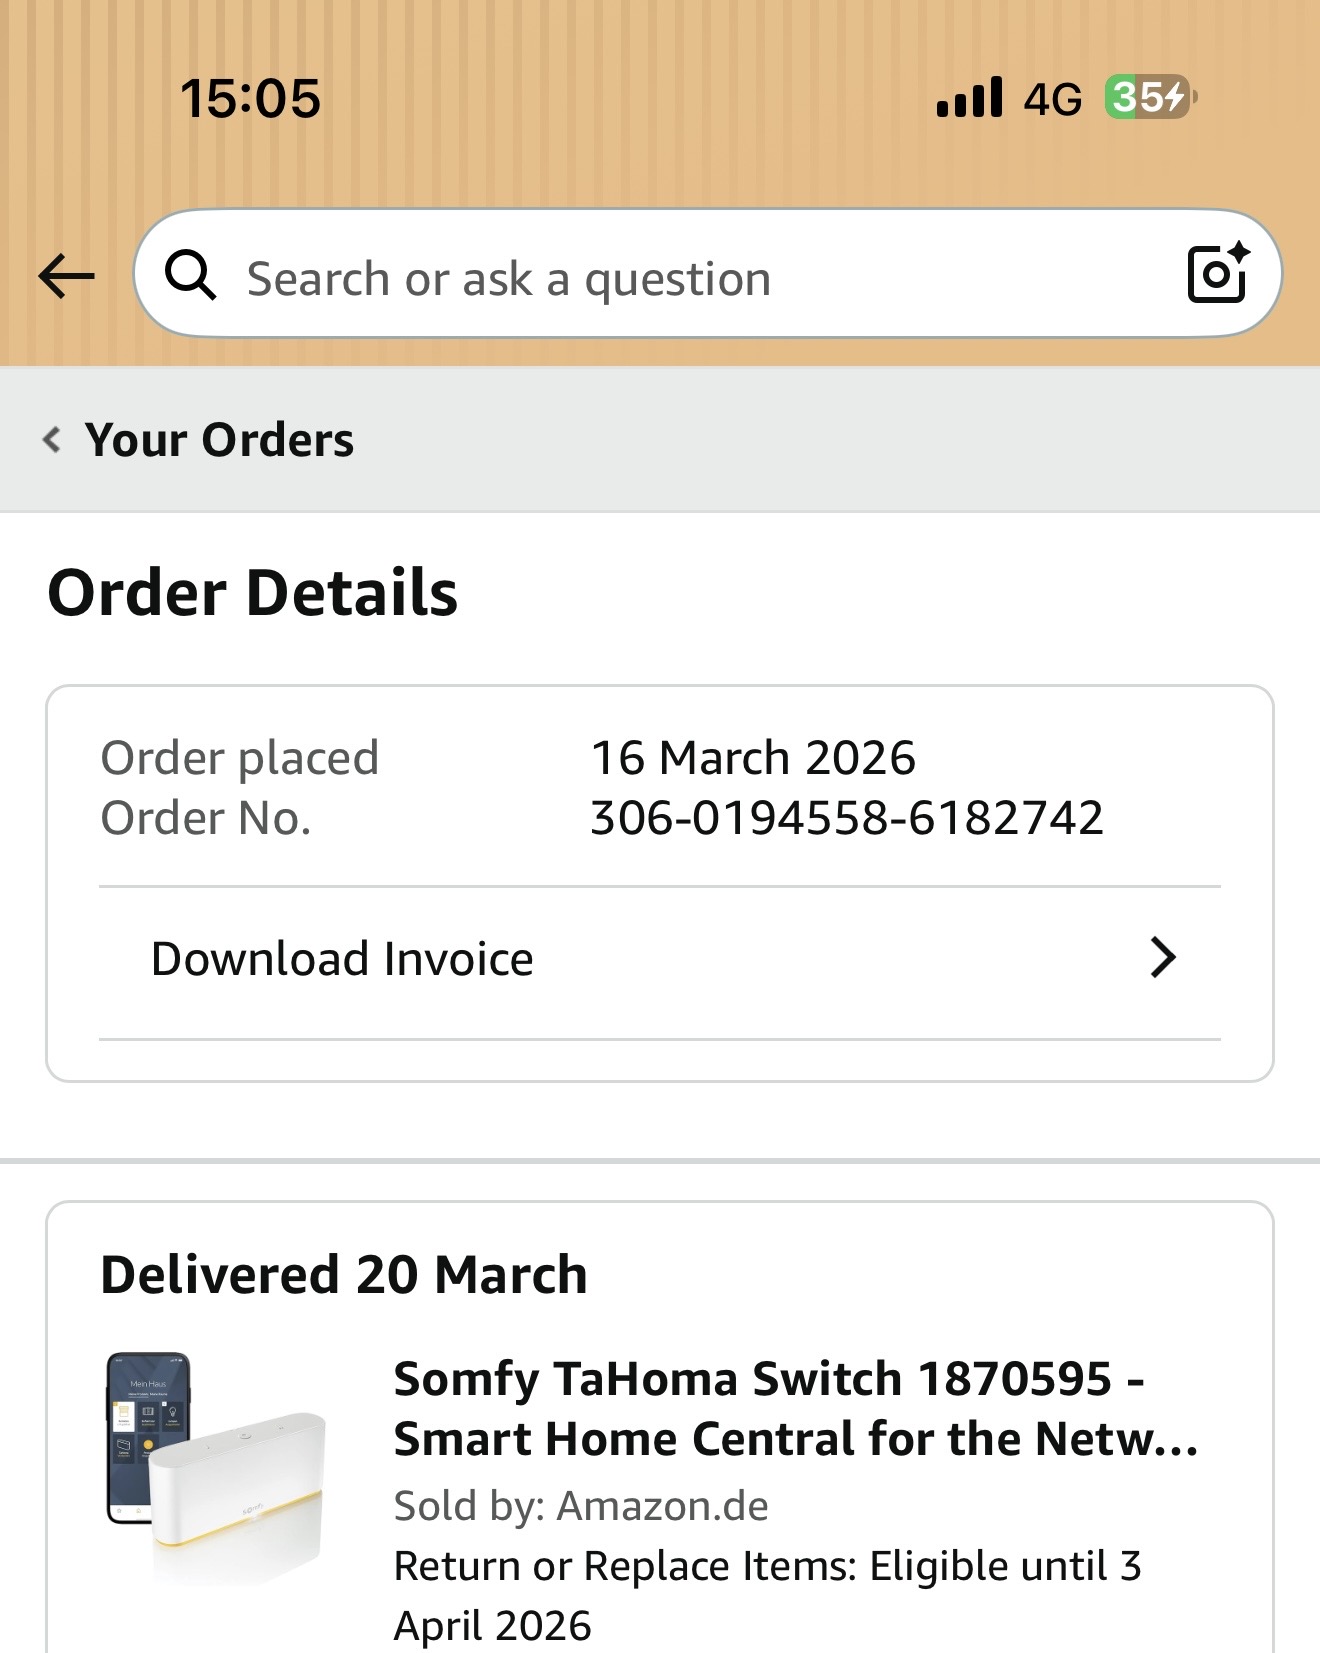Tap the back arrow beside search bar
1320x1653 pixels.
[x=66, y=276]
